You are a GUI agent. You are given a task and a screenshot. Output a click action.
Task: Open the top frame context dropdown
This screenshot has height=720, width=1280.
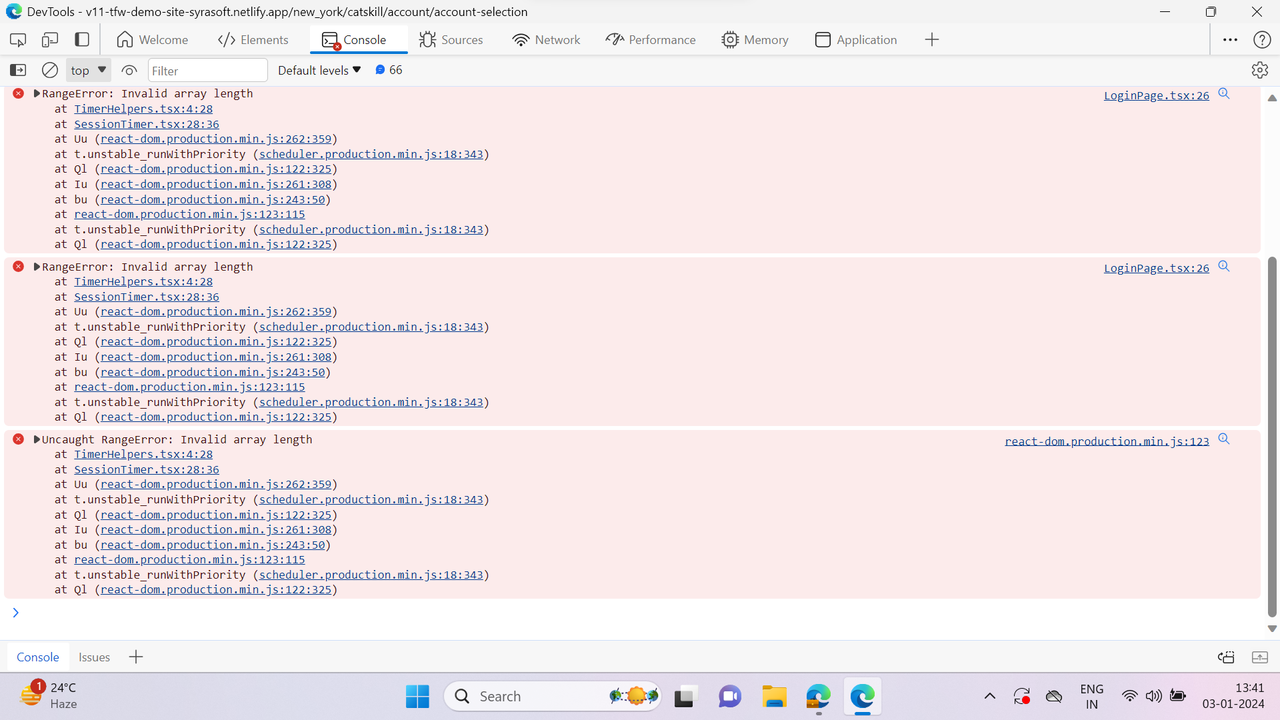point(87,70)
